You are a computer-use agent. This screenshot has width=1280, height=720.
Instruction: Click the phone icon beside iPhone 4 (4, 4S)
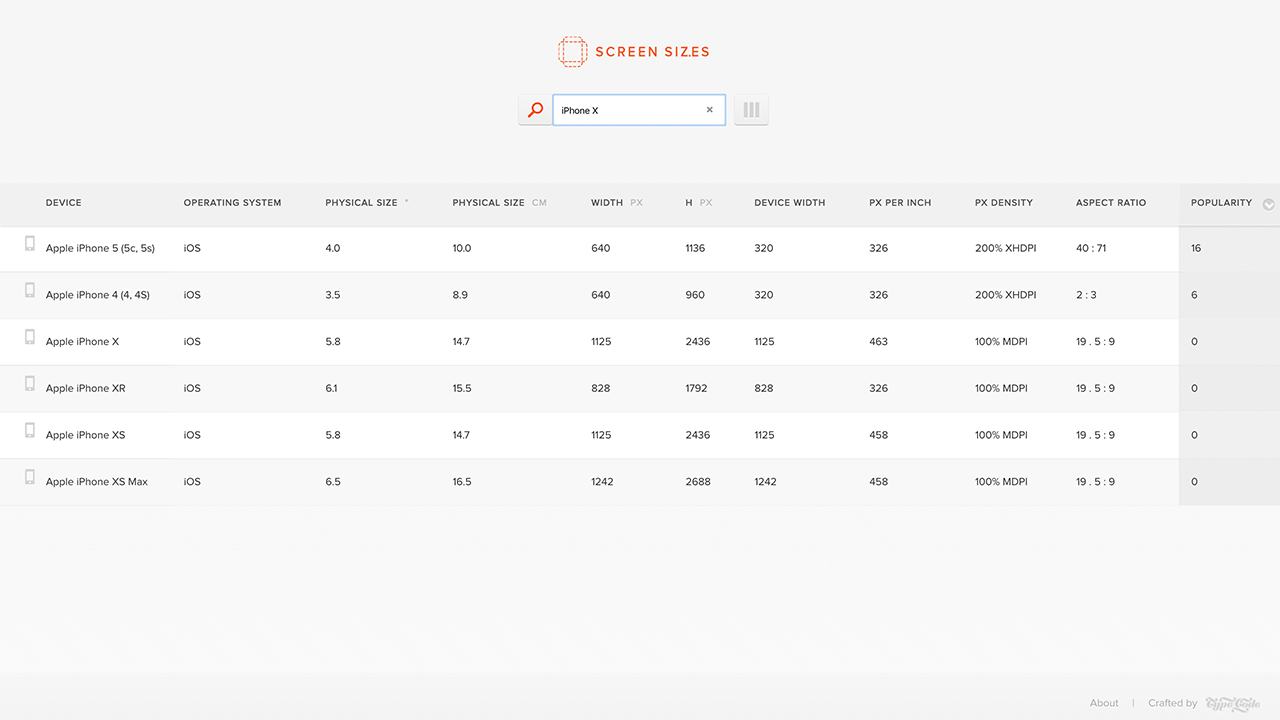(x=30, y=291)
